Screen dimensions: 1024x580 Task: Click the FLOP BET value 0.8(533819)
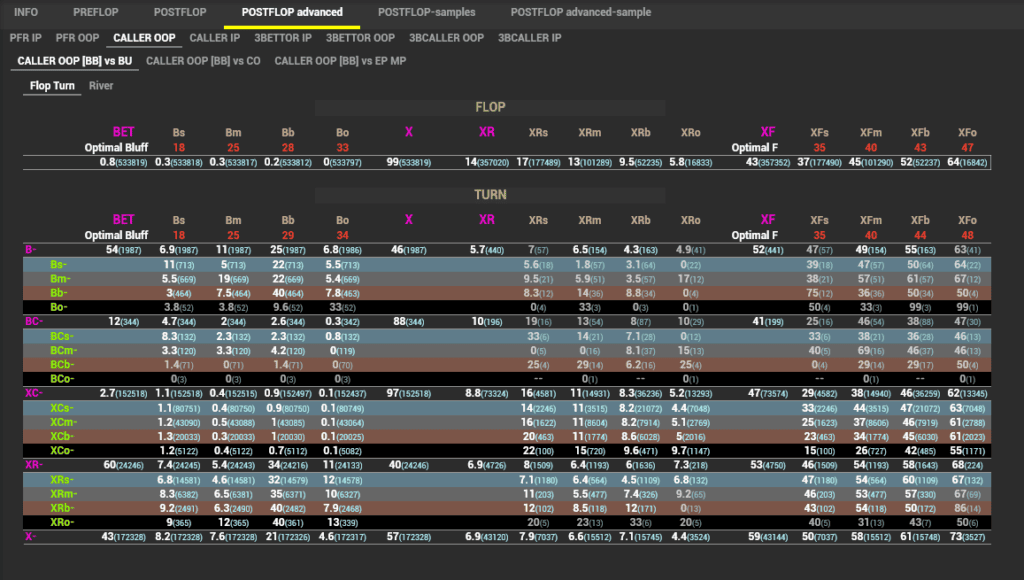(x=123, y=162)
